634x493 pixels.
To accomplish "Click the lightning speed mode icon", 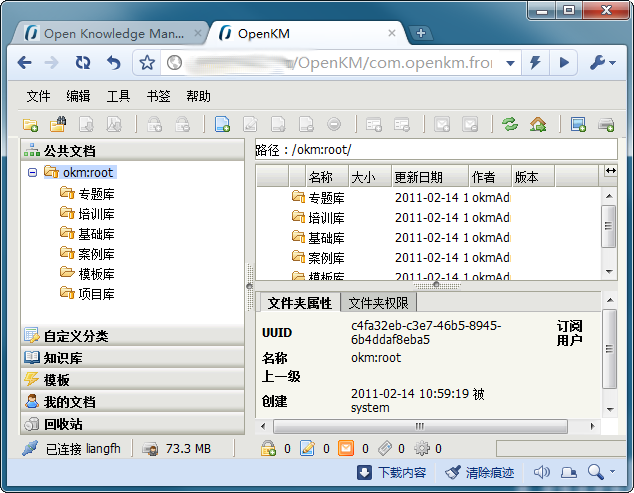I will (x=535, y=63).
